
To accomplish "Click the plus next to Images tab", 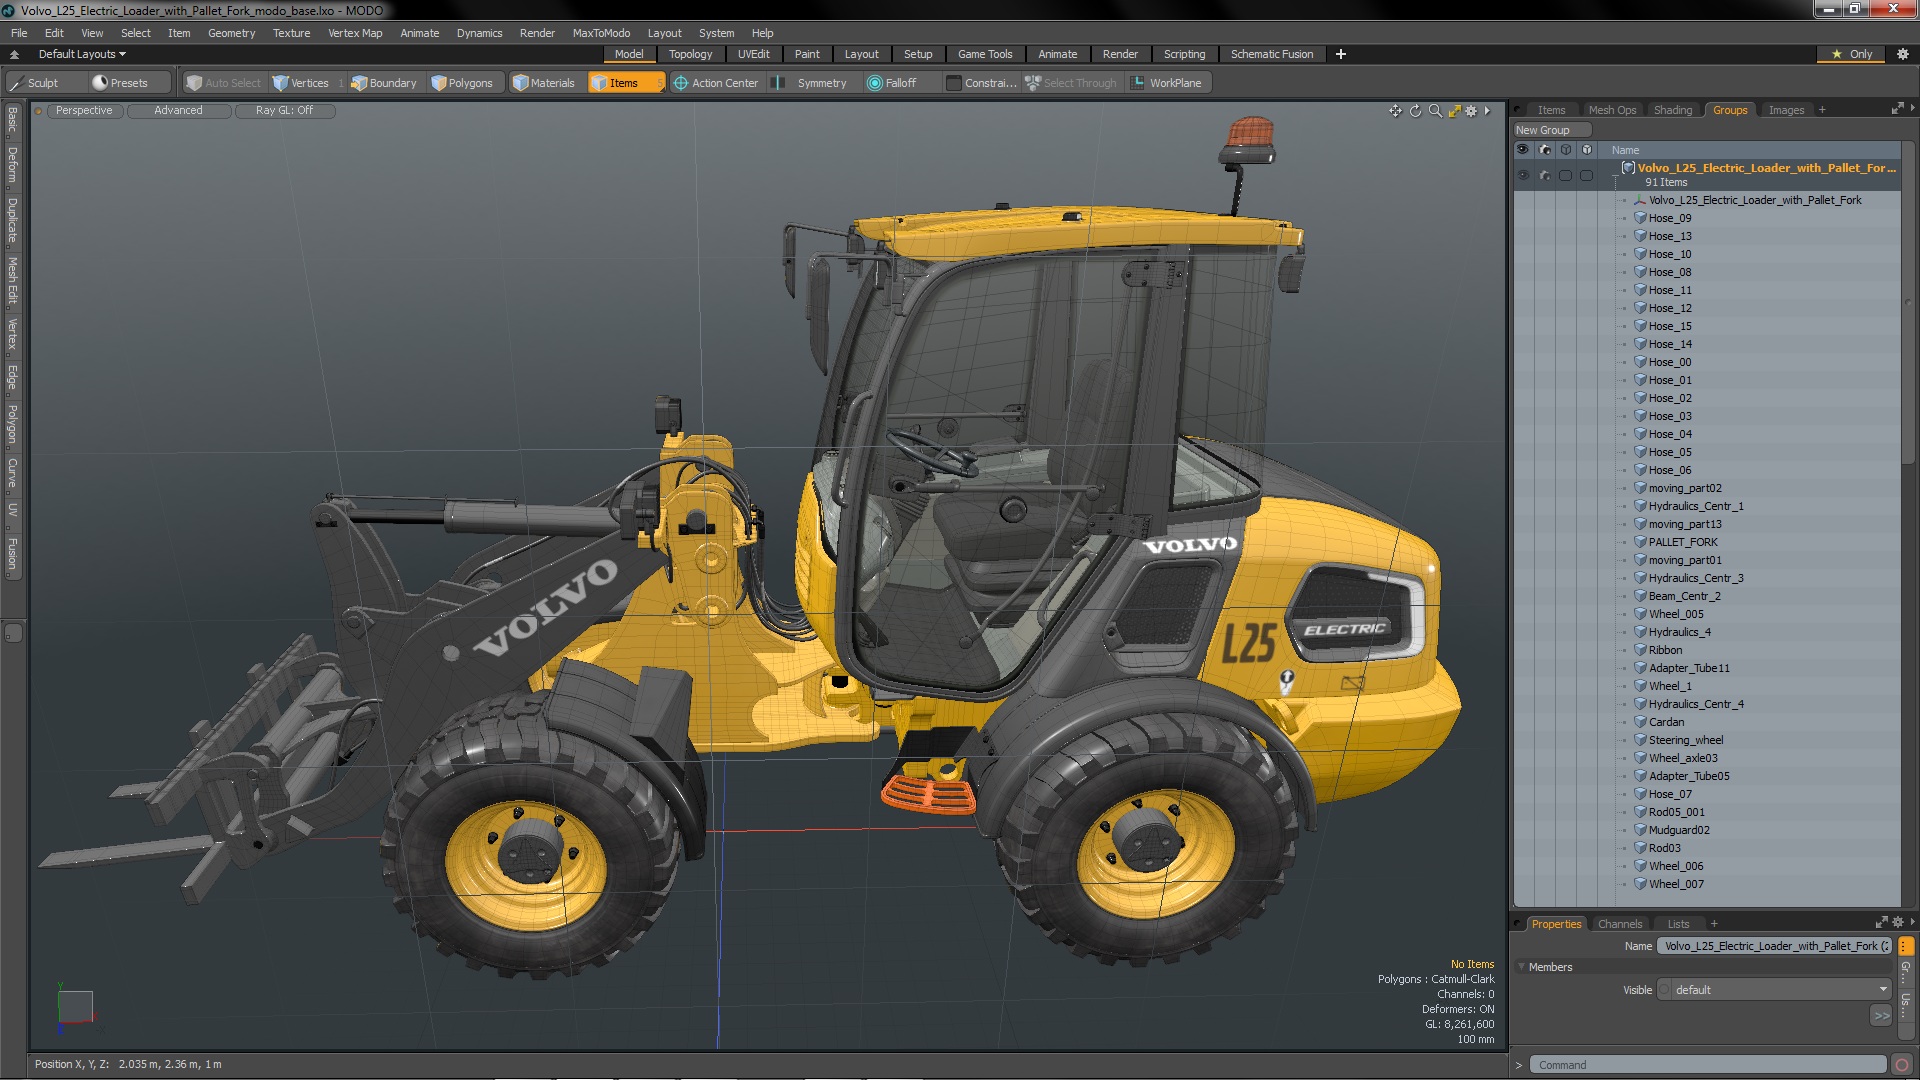I will click(x=1822, y=110).
